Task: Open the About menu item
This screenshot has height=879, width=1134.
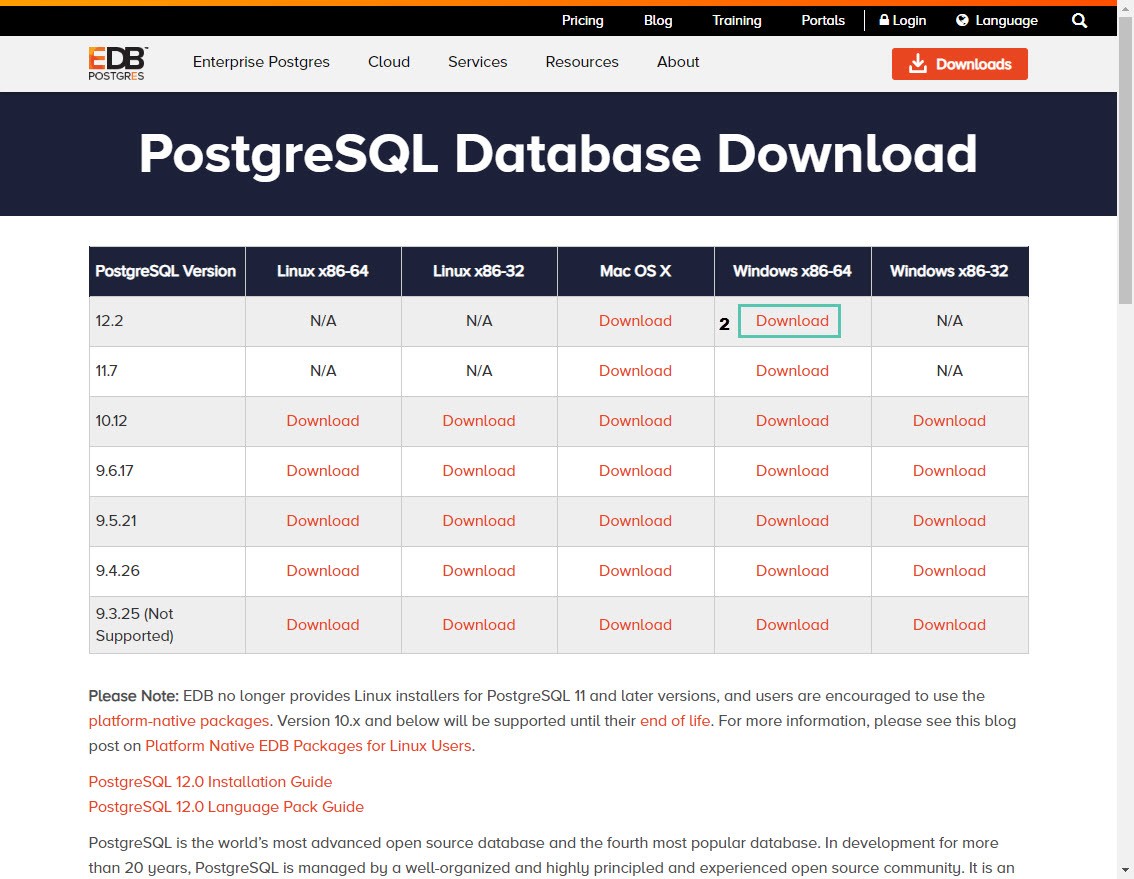Action: [677, 62]
